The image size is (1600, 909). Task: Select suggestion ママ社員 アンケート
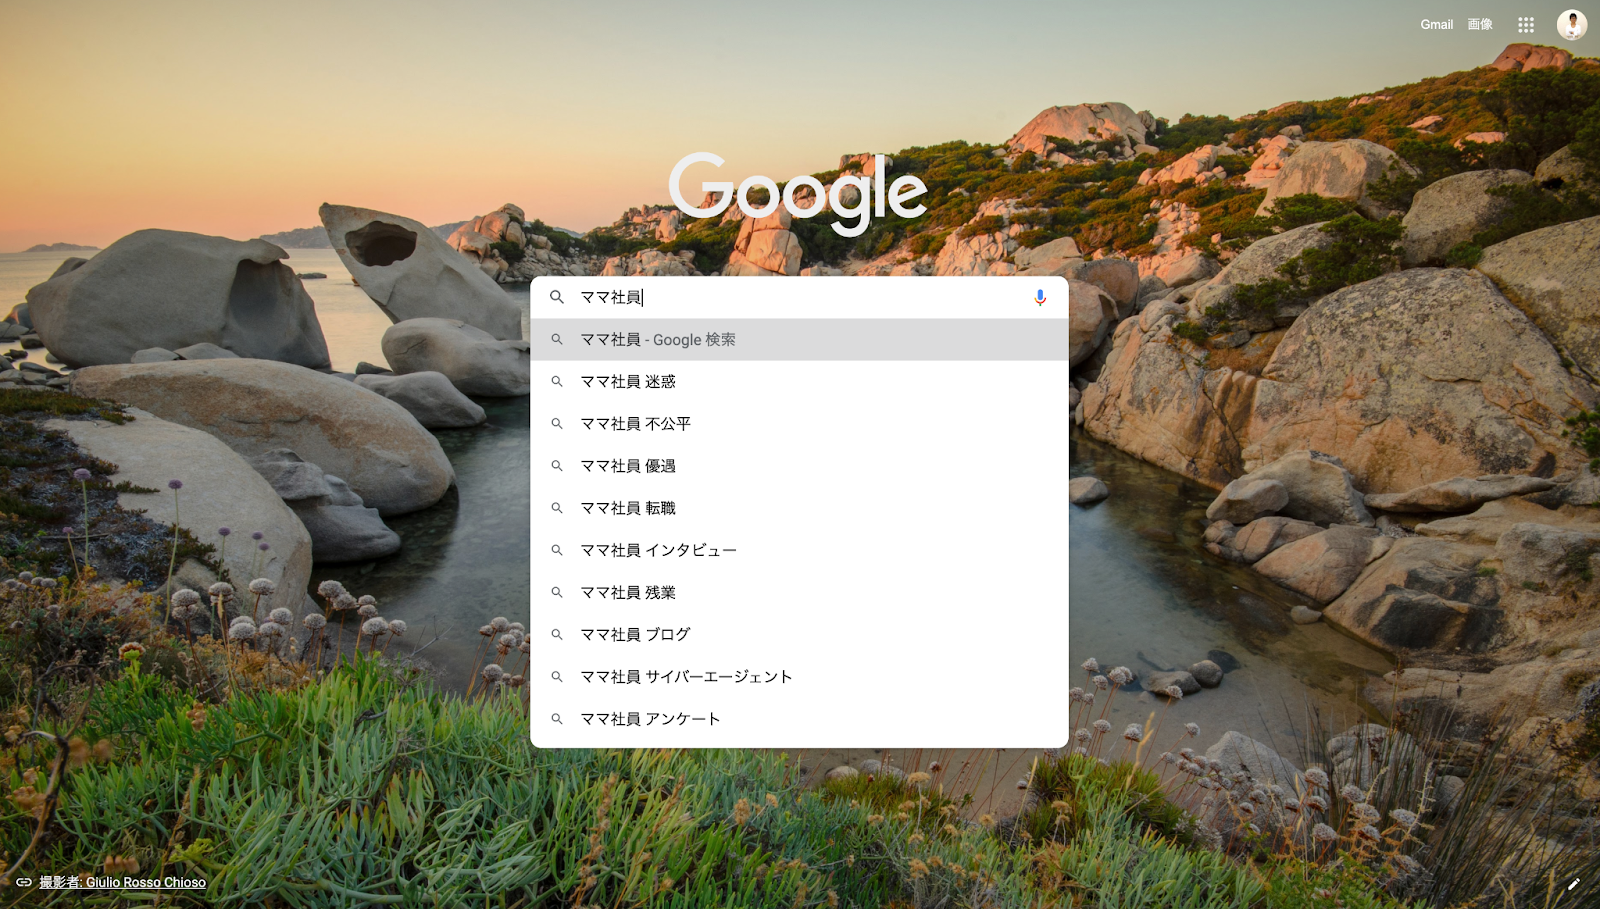tap(799, 719)
